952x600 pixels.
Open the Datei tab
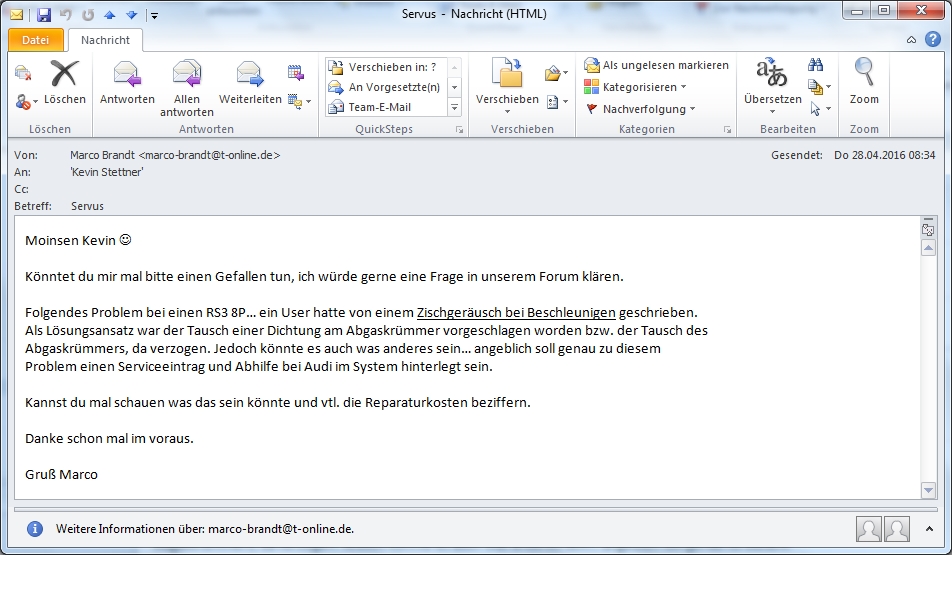[x=35, y=40]
